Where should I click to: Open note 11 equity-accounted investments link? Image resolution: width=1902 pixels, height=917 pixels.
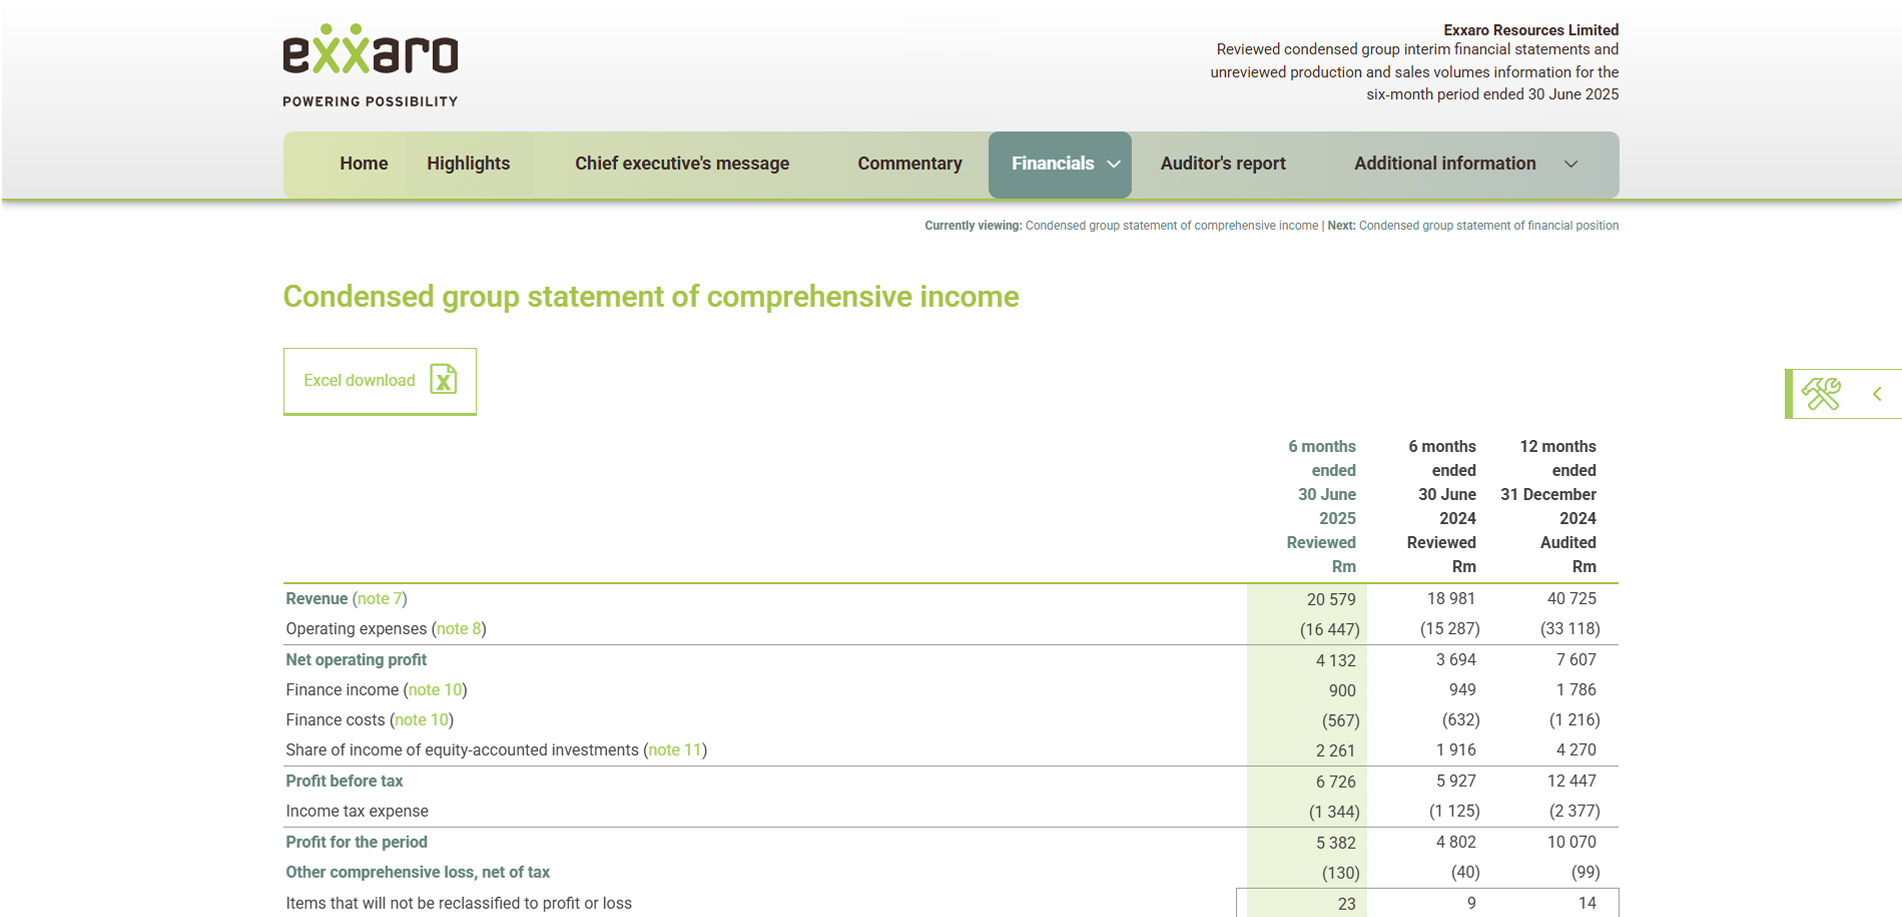(676, 750)
